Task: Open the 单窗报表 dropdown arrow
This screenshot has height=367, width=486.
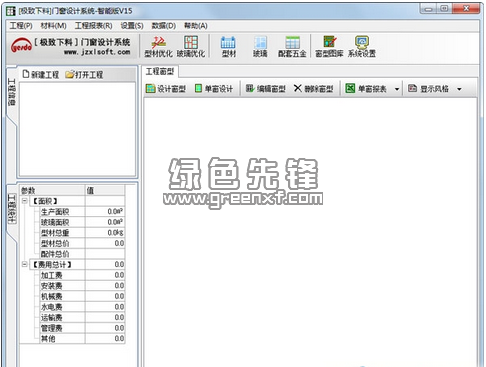Action: point(397,89)
